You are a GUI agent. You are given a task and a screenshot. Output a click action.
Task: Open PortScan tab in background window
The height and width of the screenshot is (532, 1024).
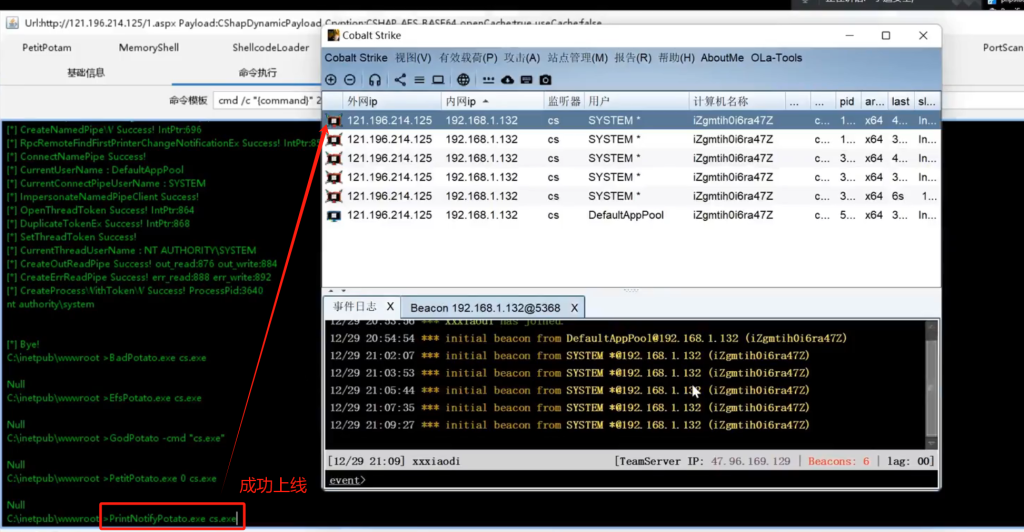[x=1002, y=48]
